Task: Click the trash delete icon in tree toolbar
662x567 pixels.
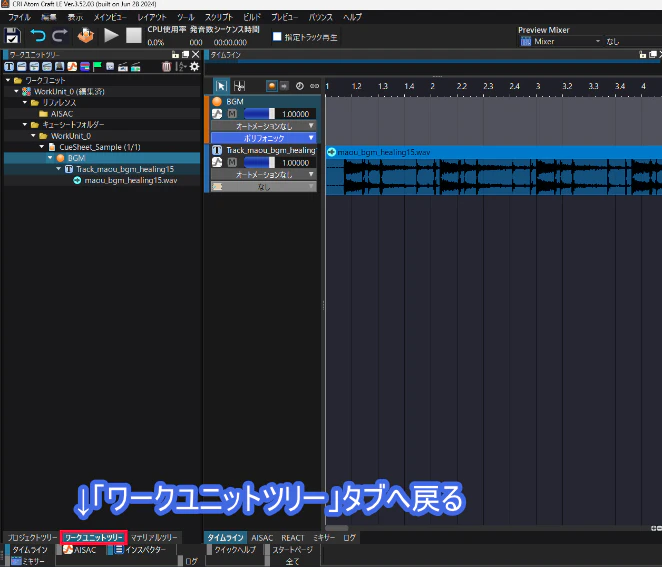Action: [167, 66]
